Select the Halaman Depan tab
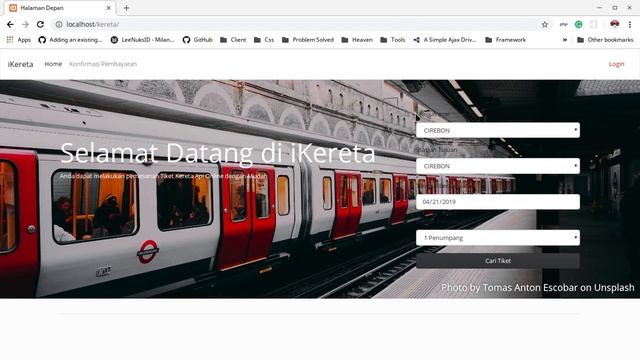 tap(60, 8)
